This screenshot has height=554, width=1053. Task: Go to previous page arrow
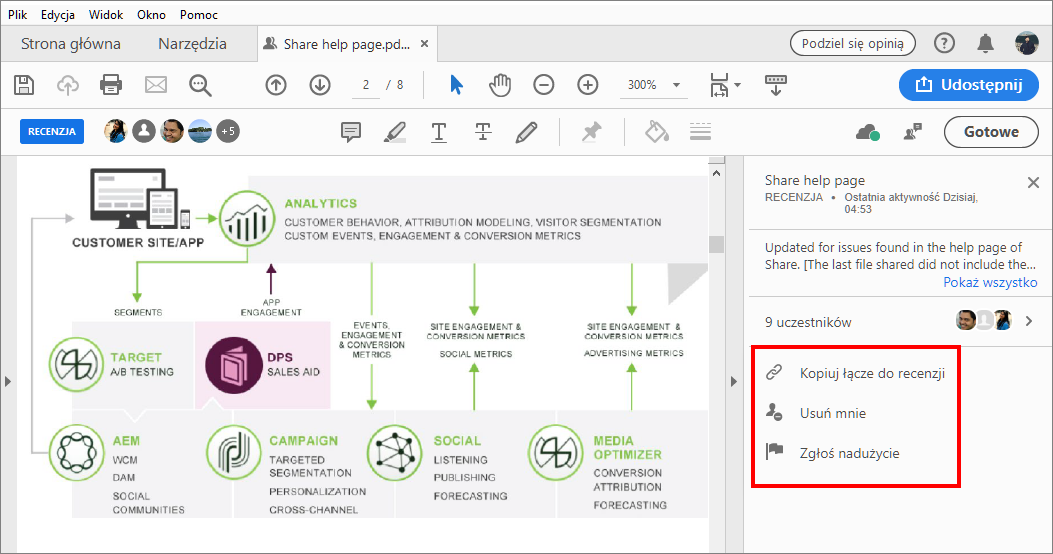click(276, 85)
